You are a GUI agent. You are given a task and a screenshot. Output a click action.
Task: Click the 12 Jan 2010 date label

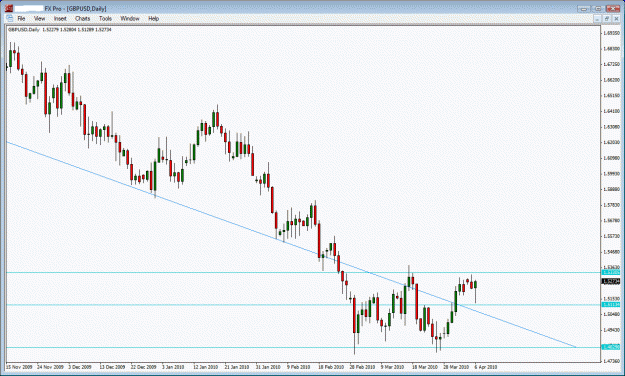pyautogui.click(x=206, y=367)
